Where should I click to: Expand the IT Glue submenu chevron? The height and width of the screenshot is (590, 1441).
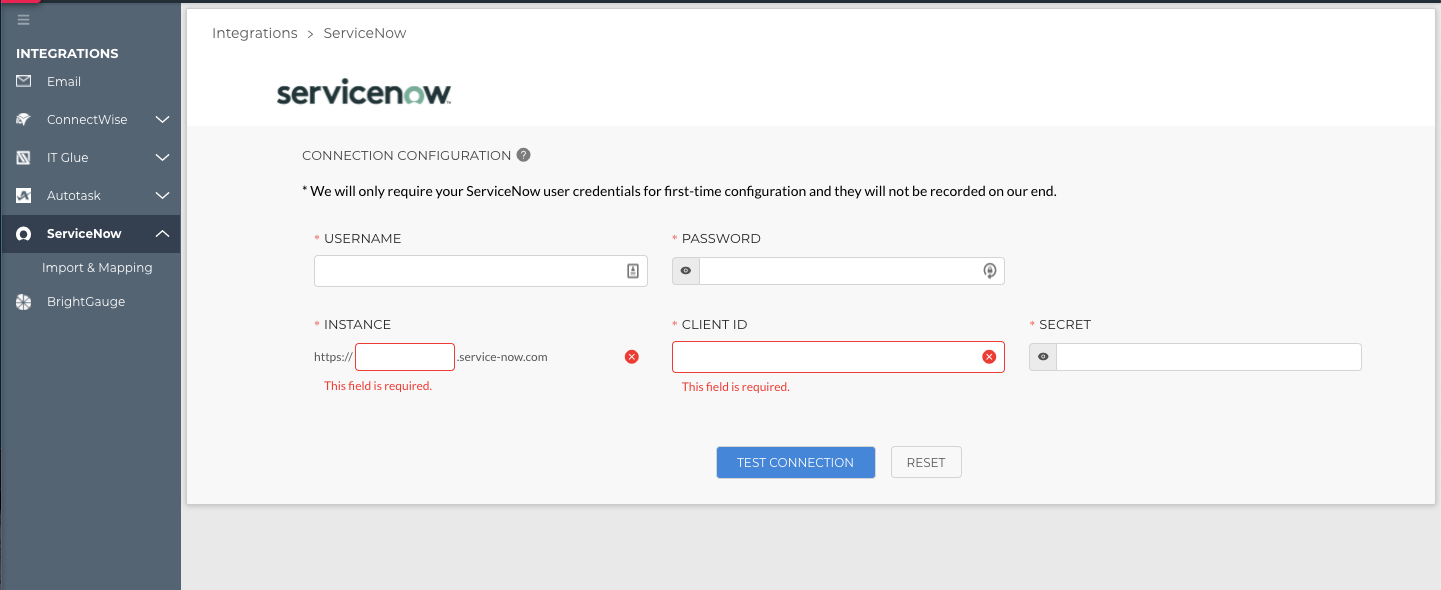[x=163, y=158]
